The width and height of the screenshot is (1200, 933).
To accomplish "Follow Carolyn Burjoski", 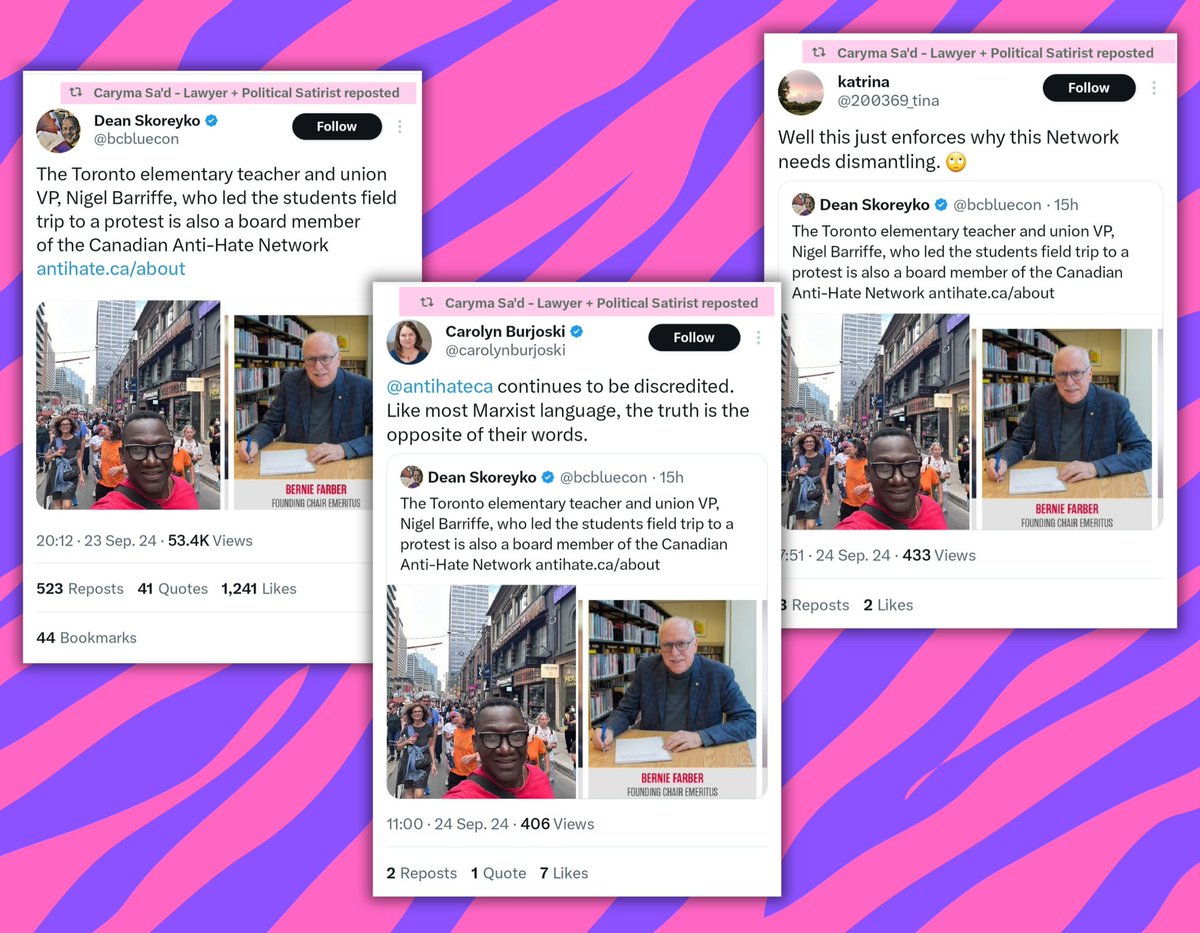I will coord(694,337).
